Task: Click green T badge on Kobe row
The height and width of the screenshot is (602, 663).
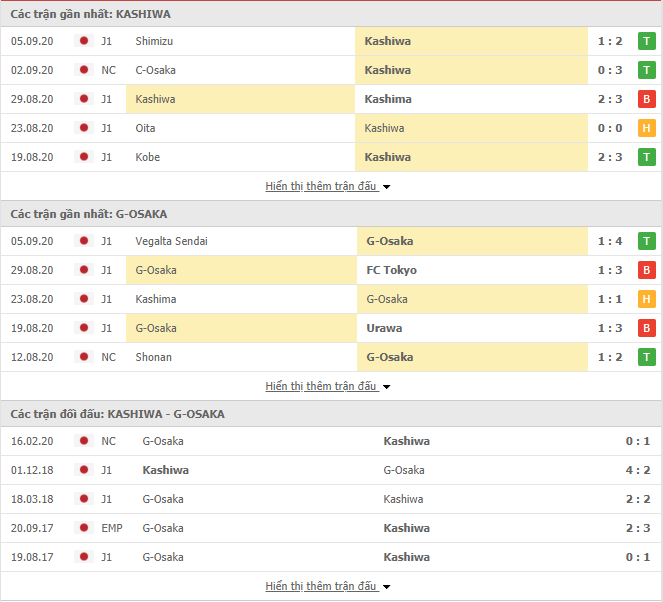Action: tap(647, 157)
